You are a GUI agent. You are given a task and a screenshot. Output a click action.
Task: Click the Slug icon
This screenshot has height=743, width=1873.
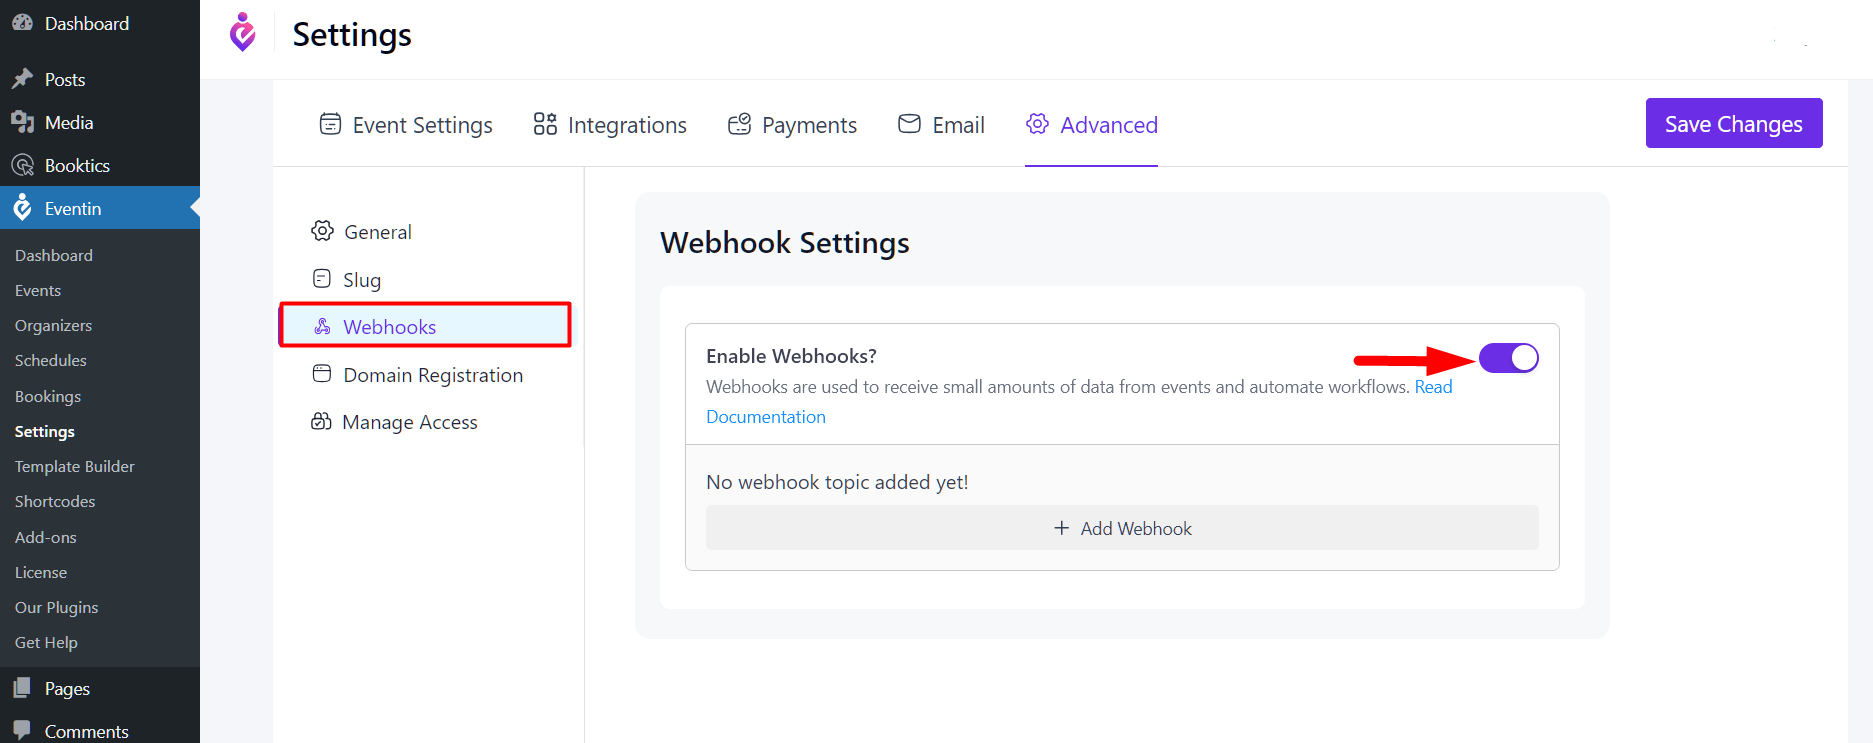(x=322, y=278)
